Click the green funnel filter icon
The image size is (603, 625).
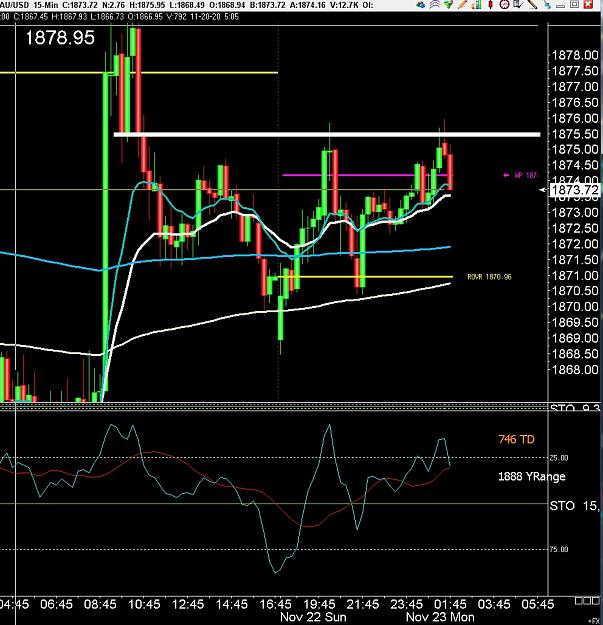click(x=448, y=5)
